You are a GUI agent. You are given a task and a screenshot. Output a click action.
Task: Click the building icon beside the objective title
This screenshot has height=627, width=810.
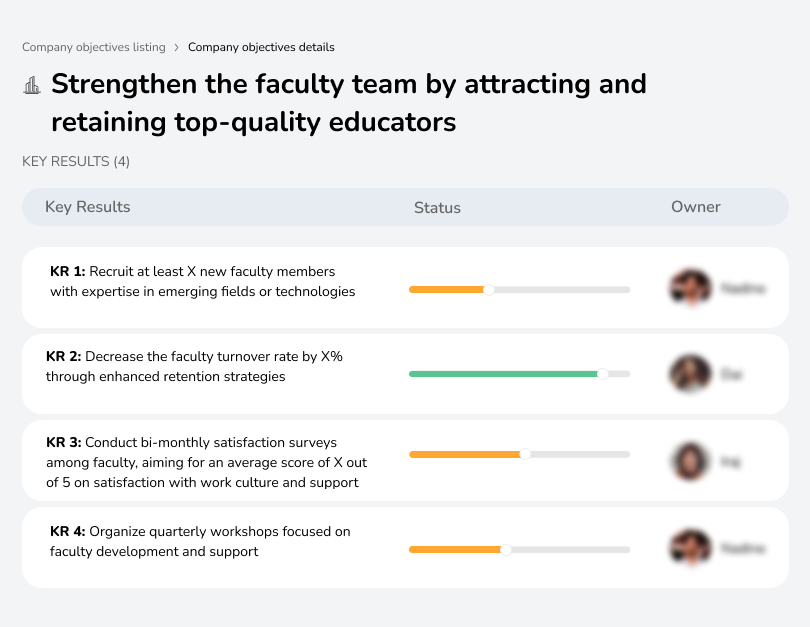[32, 86]
